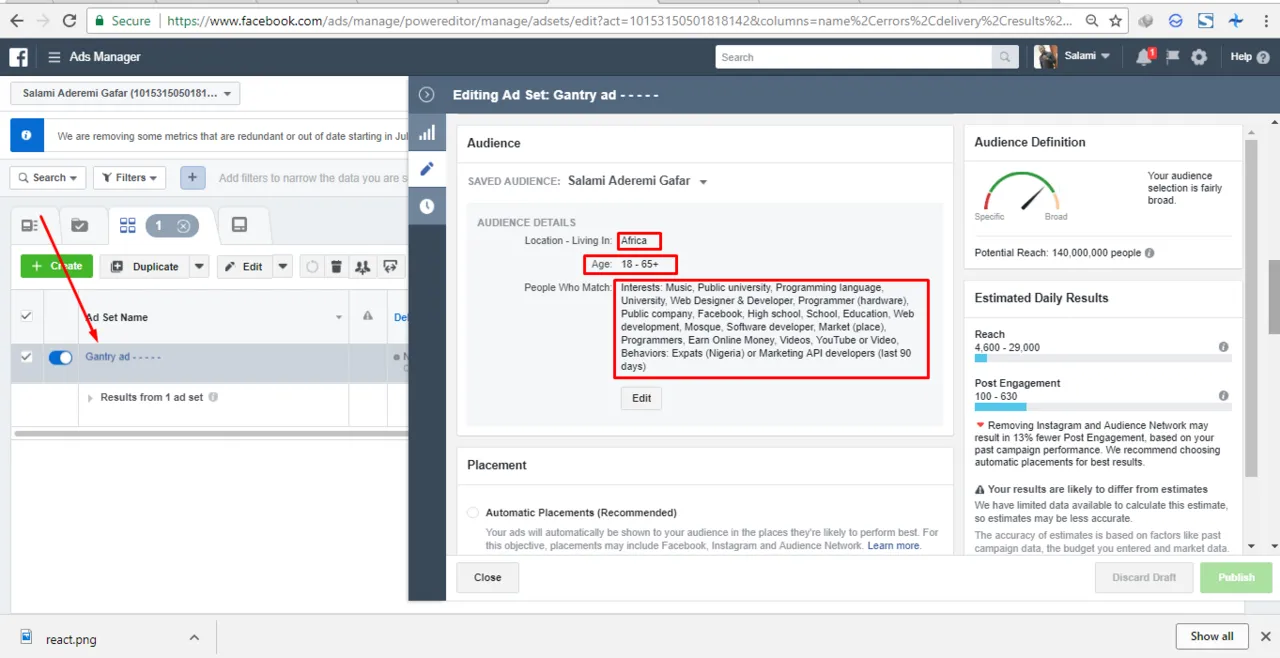Click the Post Engagement estimate bar

(1103, 407)
